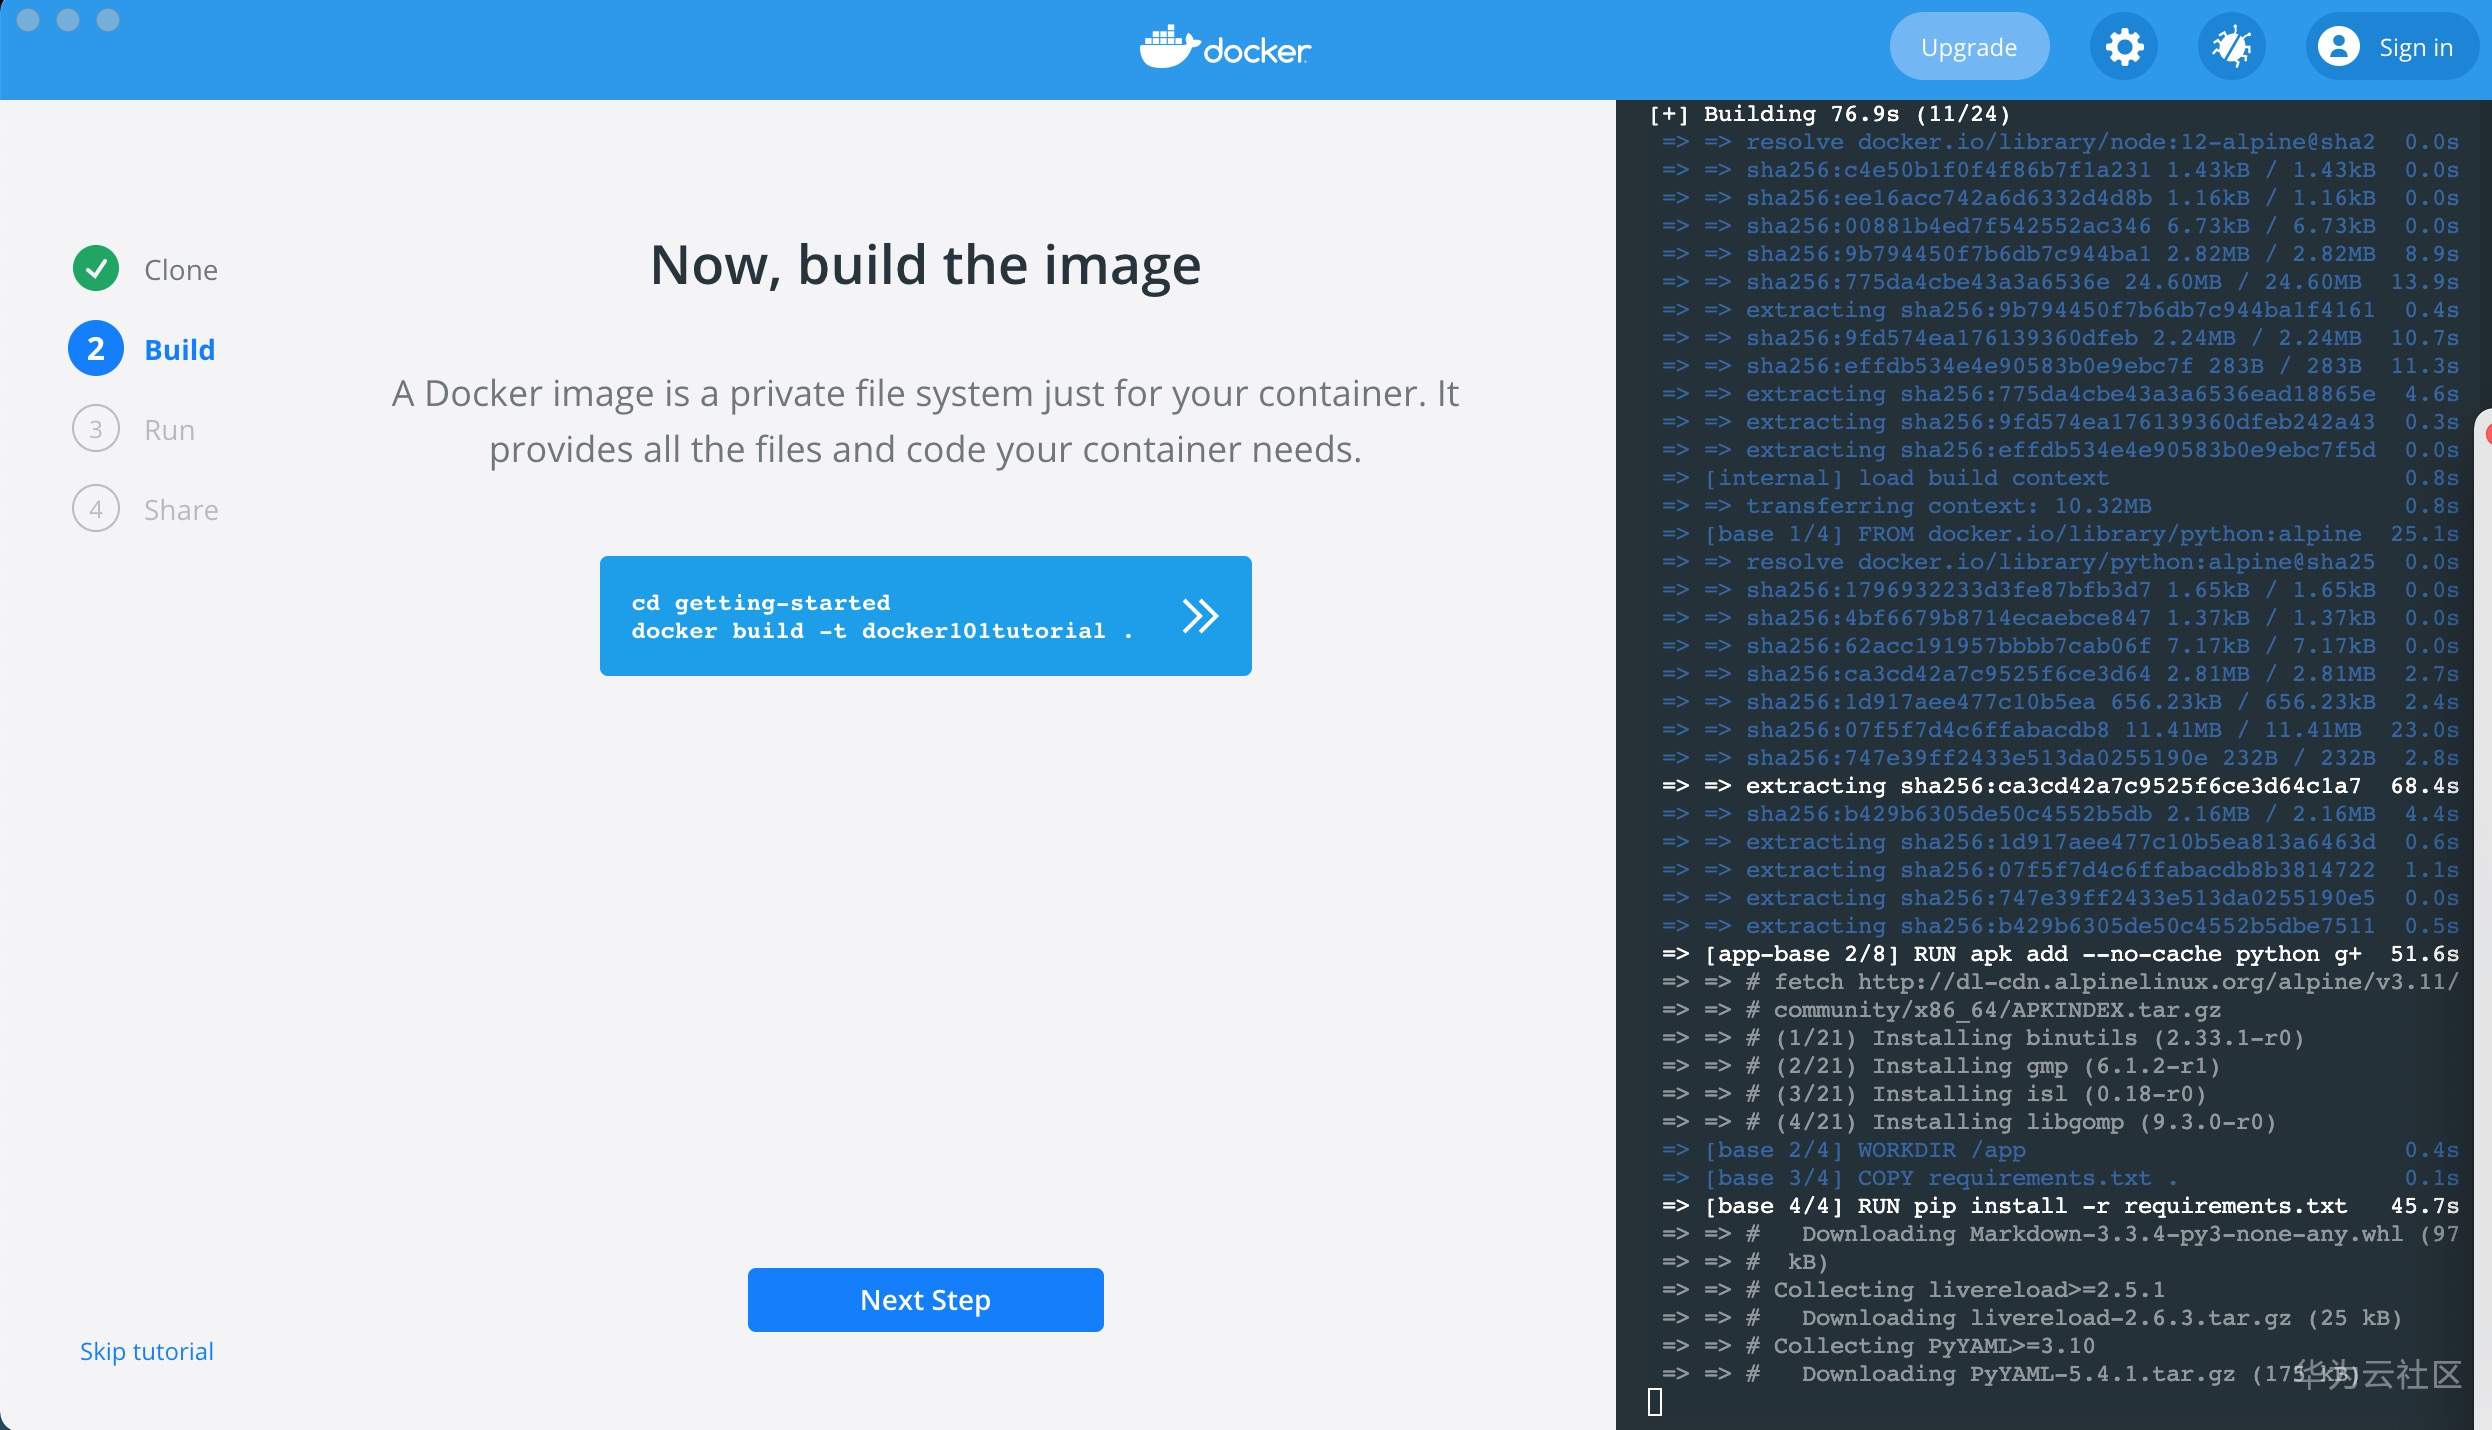Viewport: 2492px width, 1430px height.
Task: Click the gray macOS close dot
Action: (29, 20)
